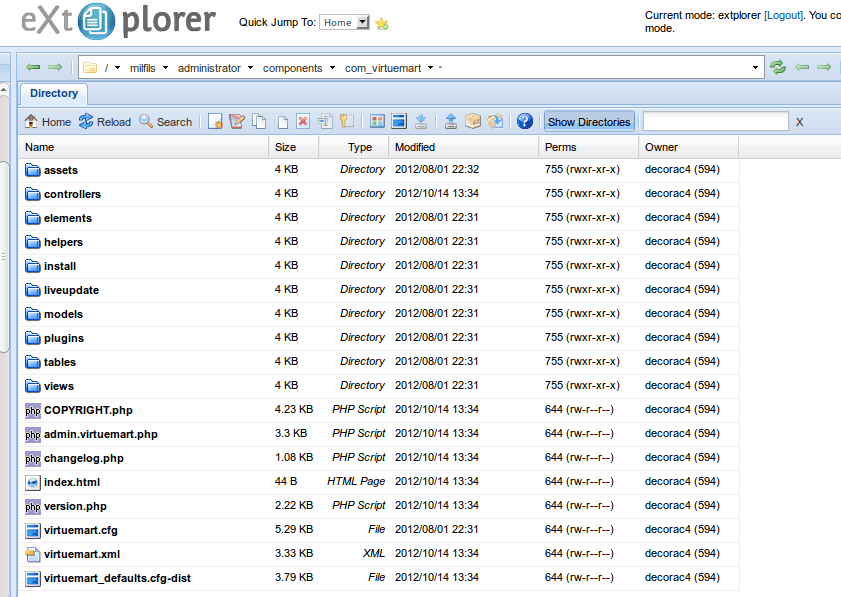This screenshot has height=597, width=841.
Task: Sort by Modified column header
Action: [464, 147]
